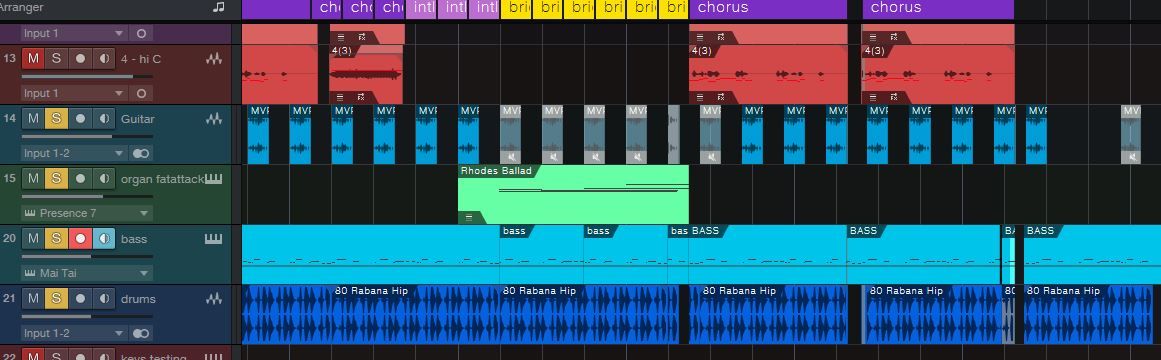Arm record on the Guitar track
Screen dimensions: 1161x360
tap(80, 119)
